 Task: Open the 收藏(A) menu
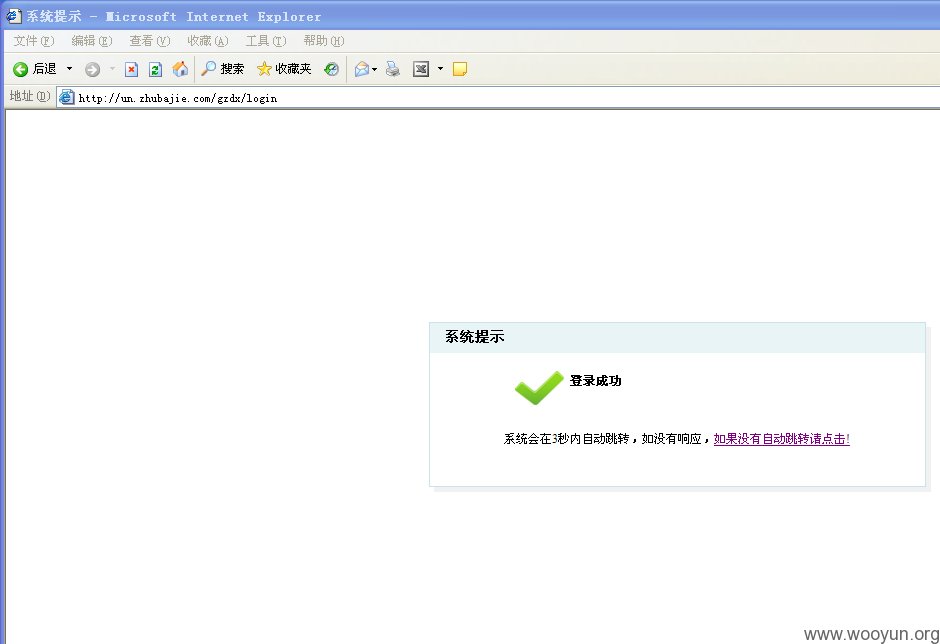coord(207,41)
